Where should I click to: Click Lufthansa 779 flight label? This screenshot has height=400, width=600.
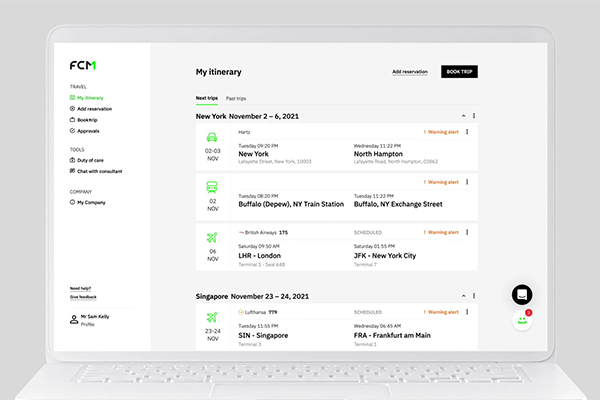(258, 312)
